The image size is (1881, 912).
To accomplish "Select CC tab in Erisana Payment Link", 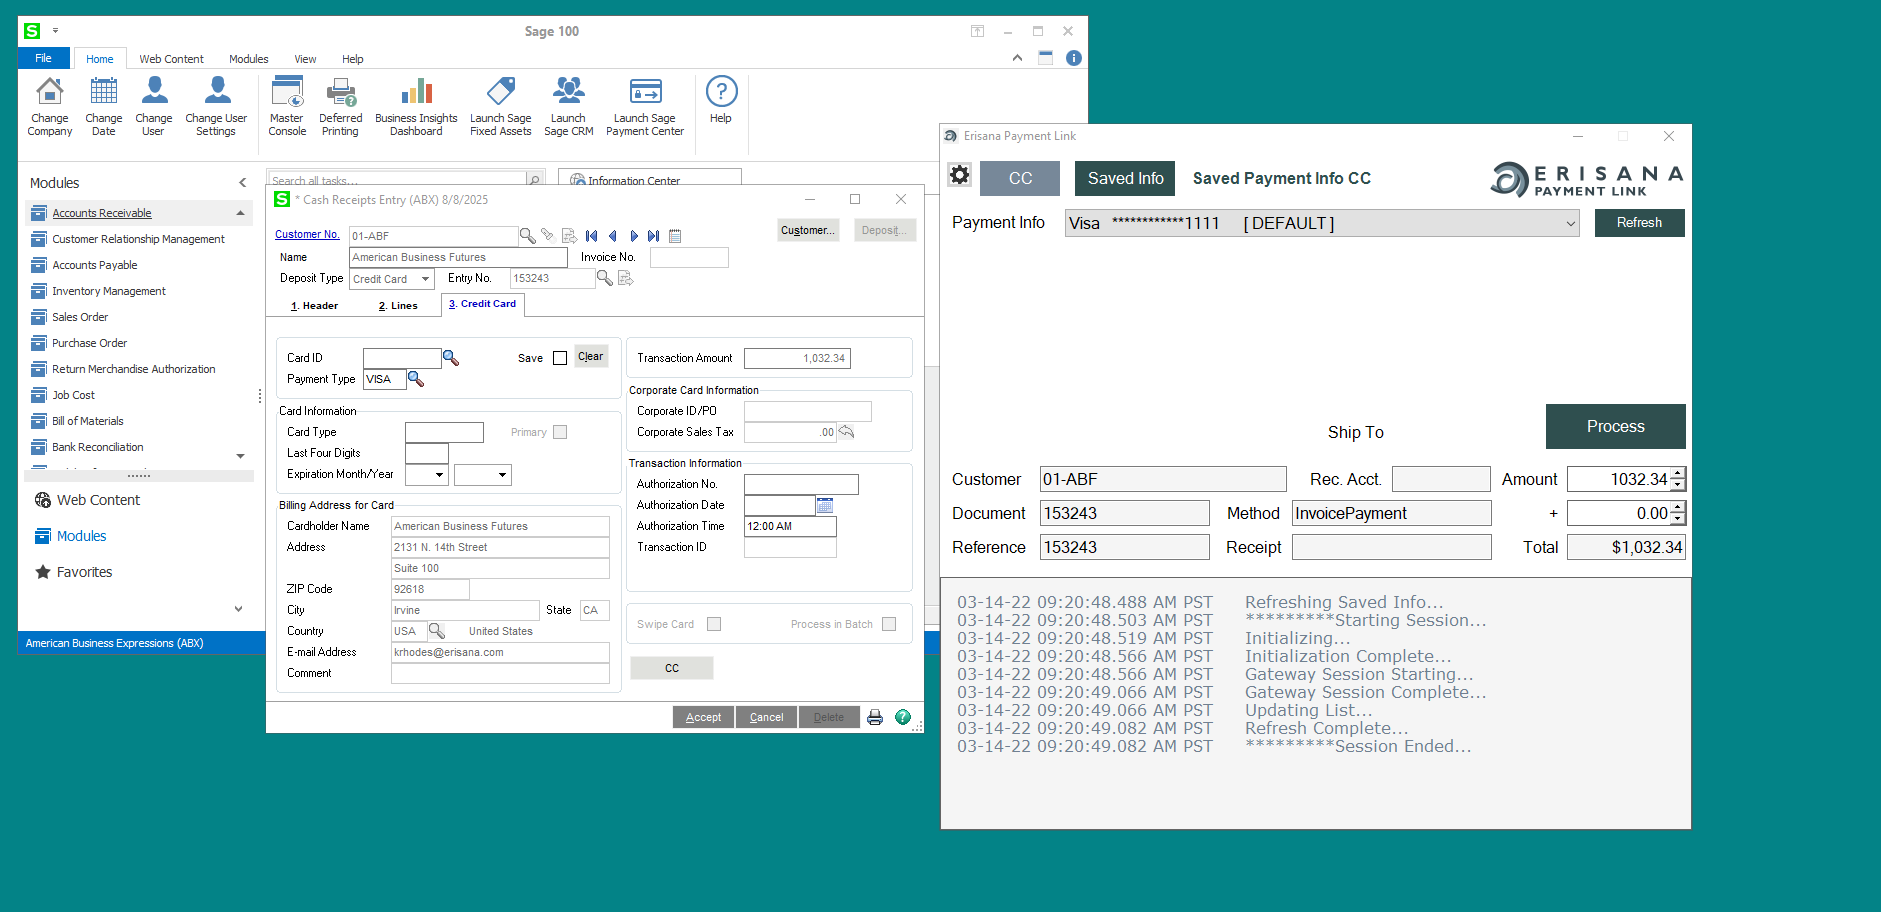I will pos(1020,178).
